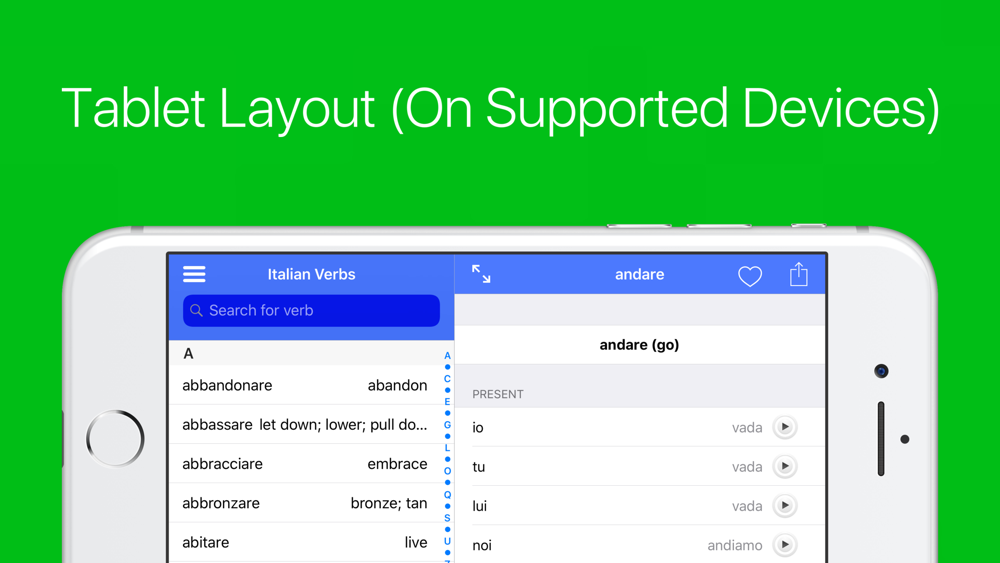Tap the expand fullscreen arrows icon
The image size is (1000, 563).
point(481,274)
